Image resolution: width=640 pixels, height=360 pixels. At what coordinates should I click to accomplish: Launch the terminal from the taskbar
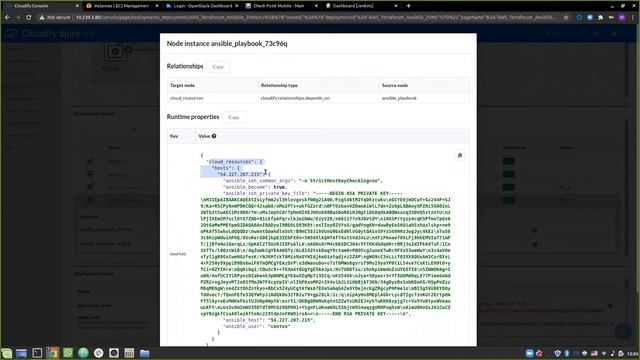point(37,353)
